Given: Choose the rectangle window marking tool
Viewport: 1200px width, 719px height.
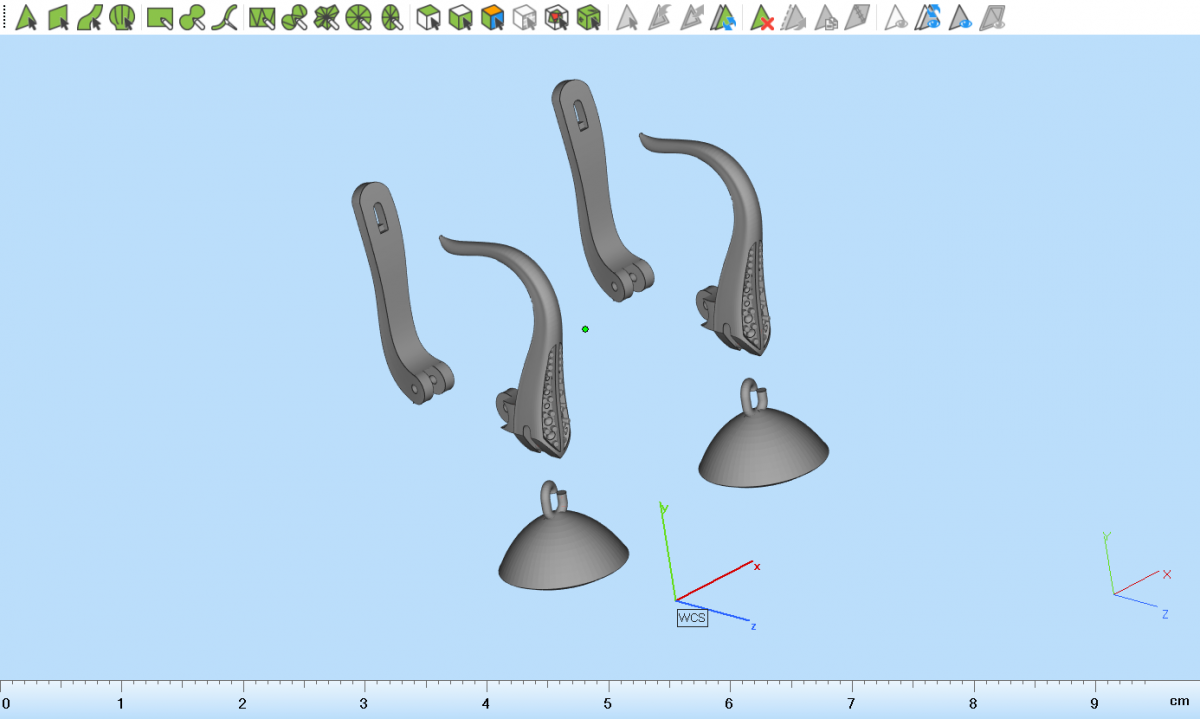Looking at the screenshot, I should pyautogui.click(x=160, y=17).
